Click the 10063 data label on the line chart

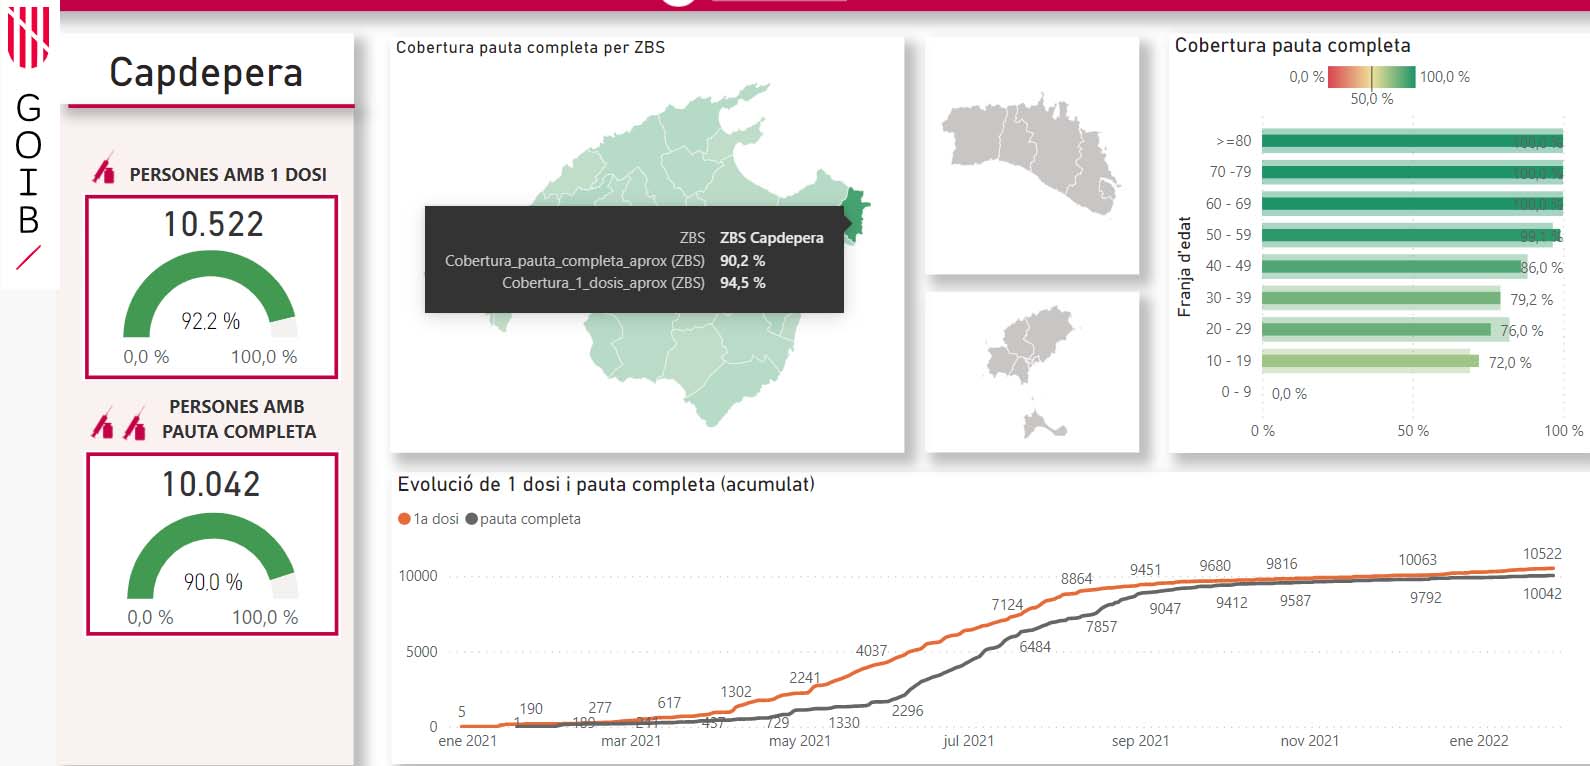tap(1417, 560)
